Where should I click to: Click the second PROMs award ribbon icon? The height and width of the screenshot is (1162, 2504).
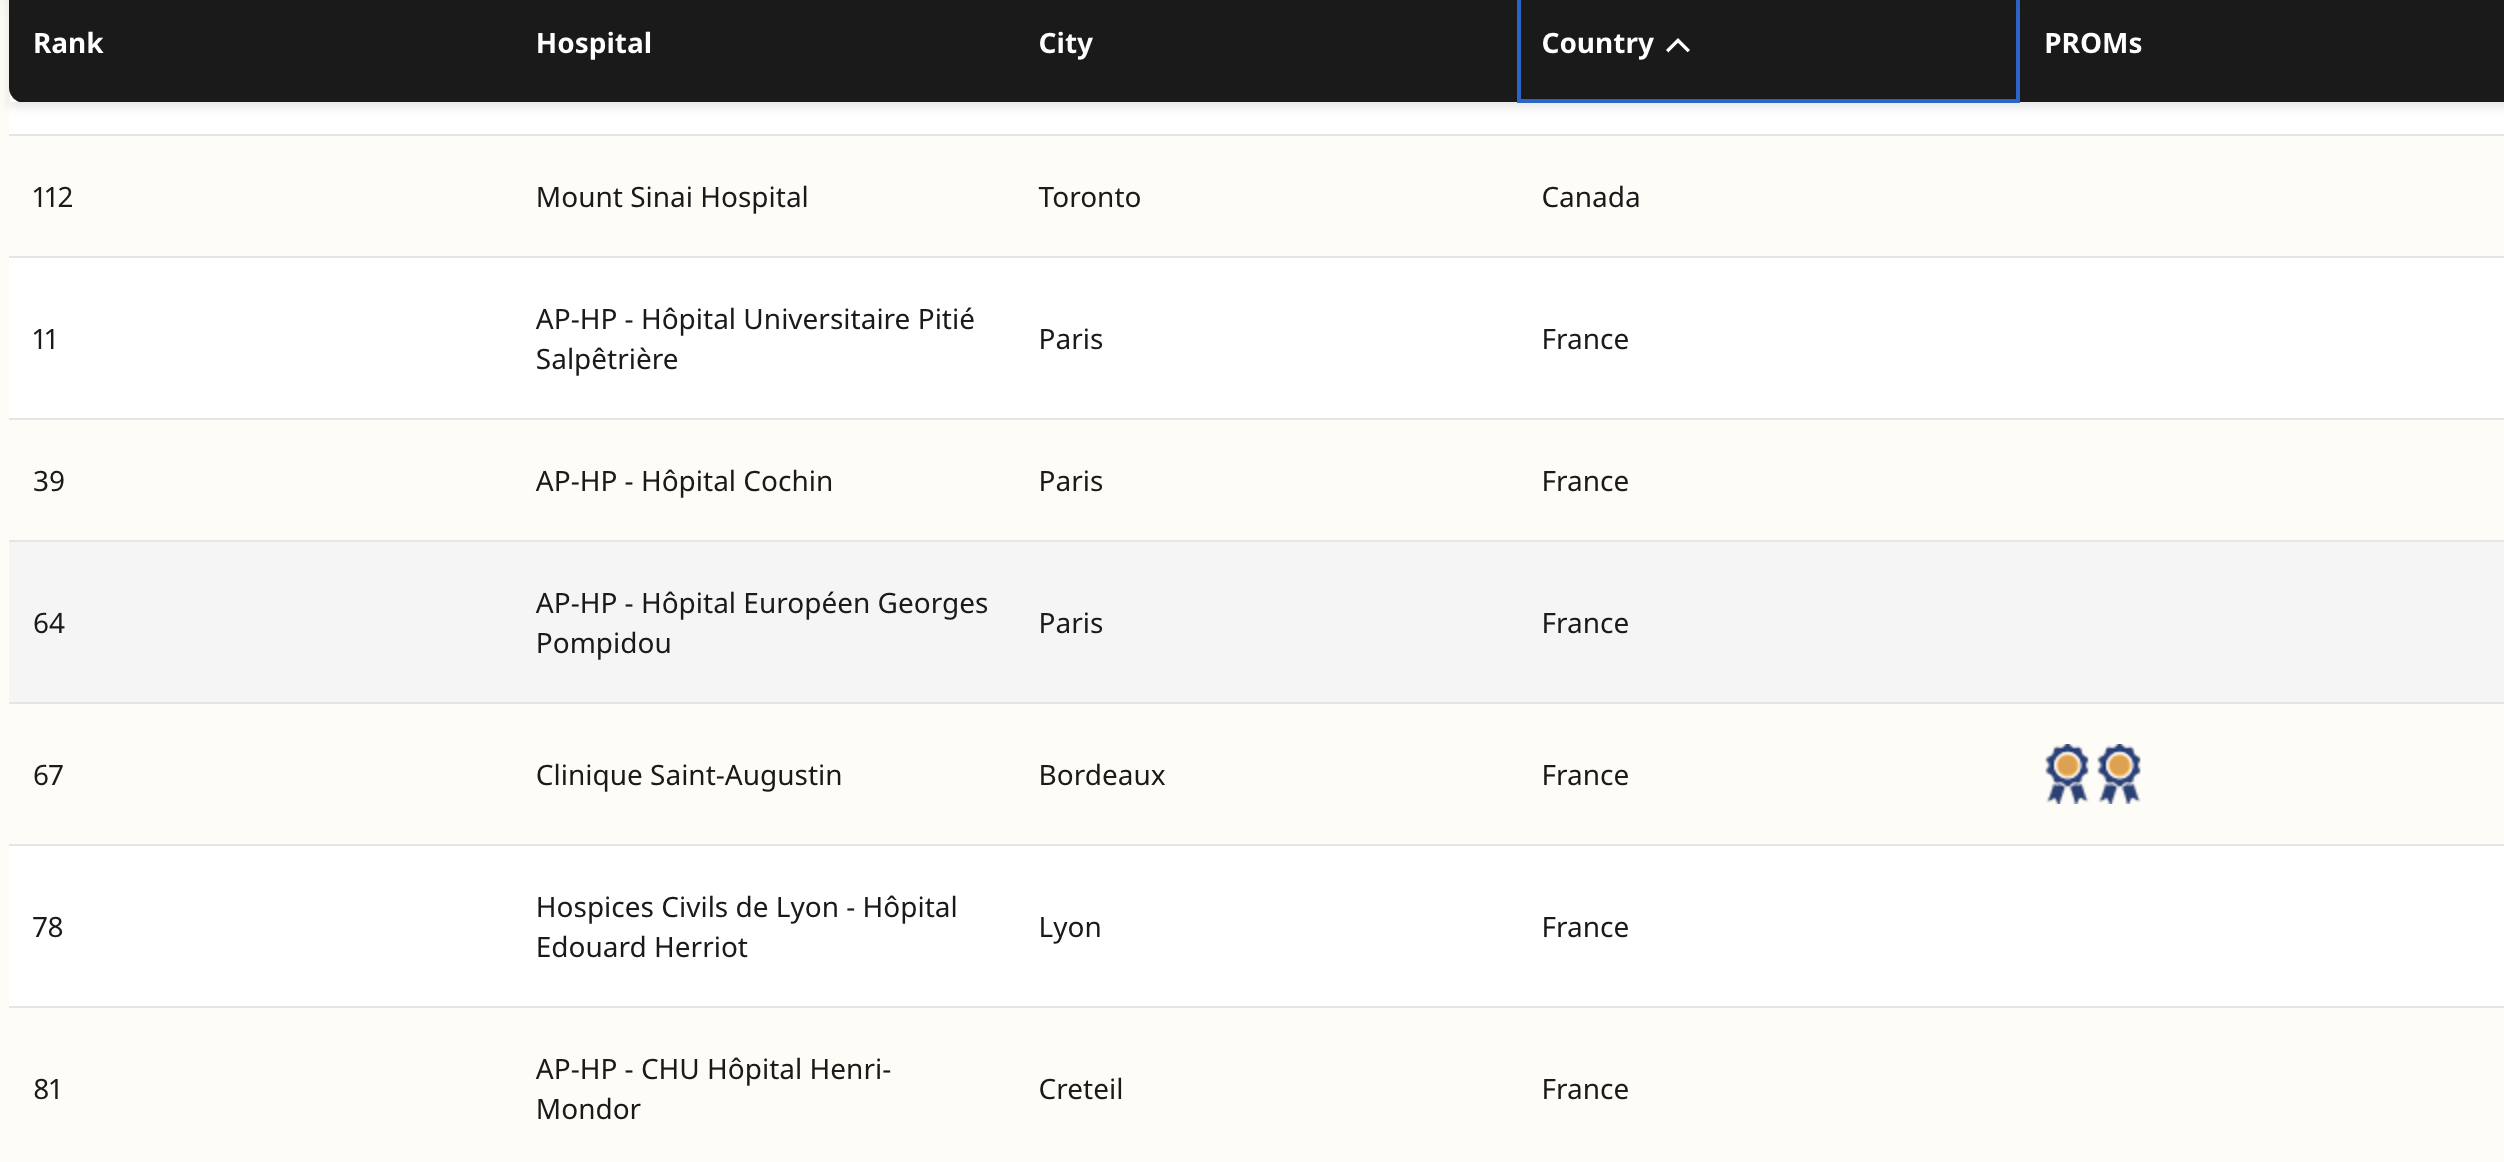(2118, 773)
